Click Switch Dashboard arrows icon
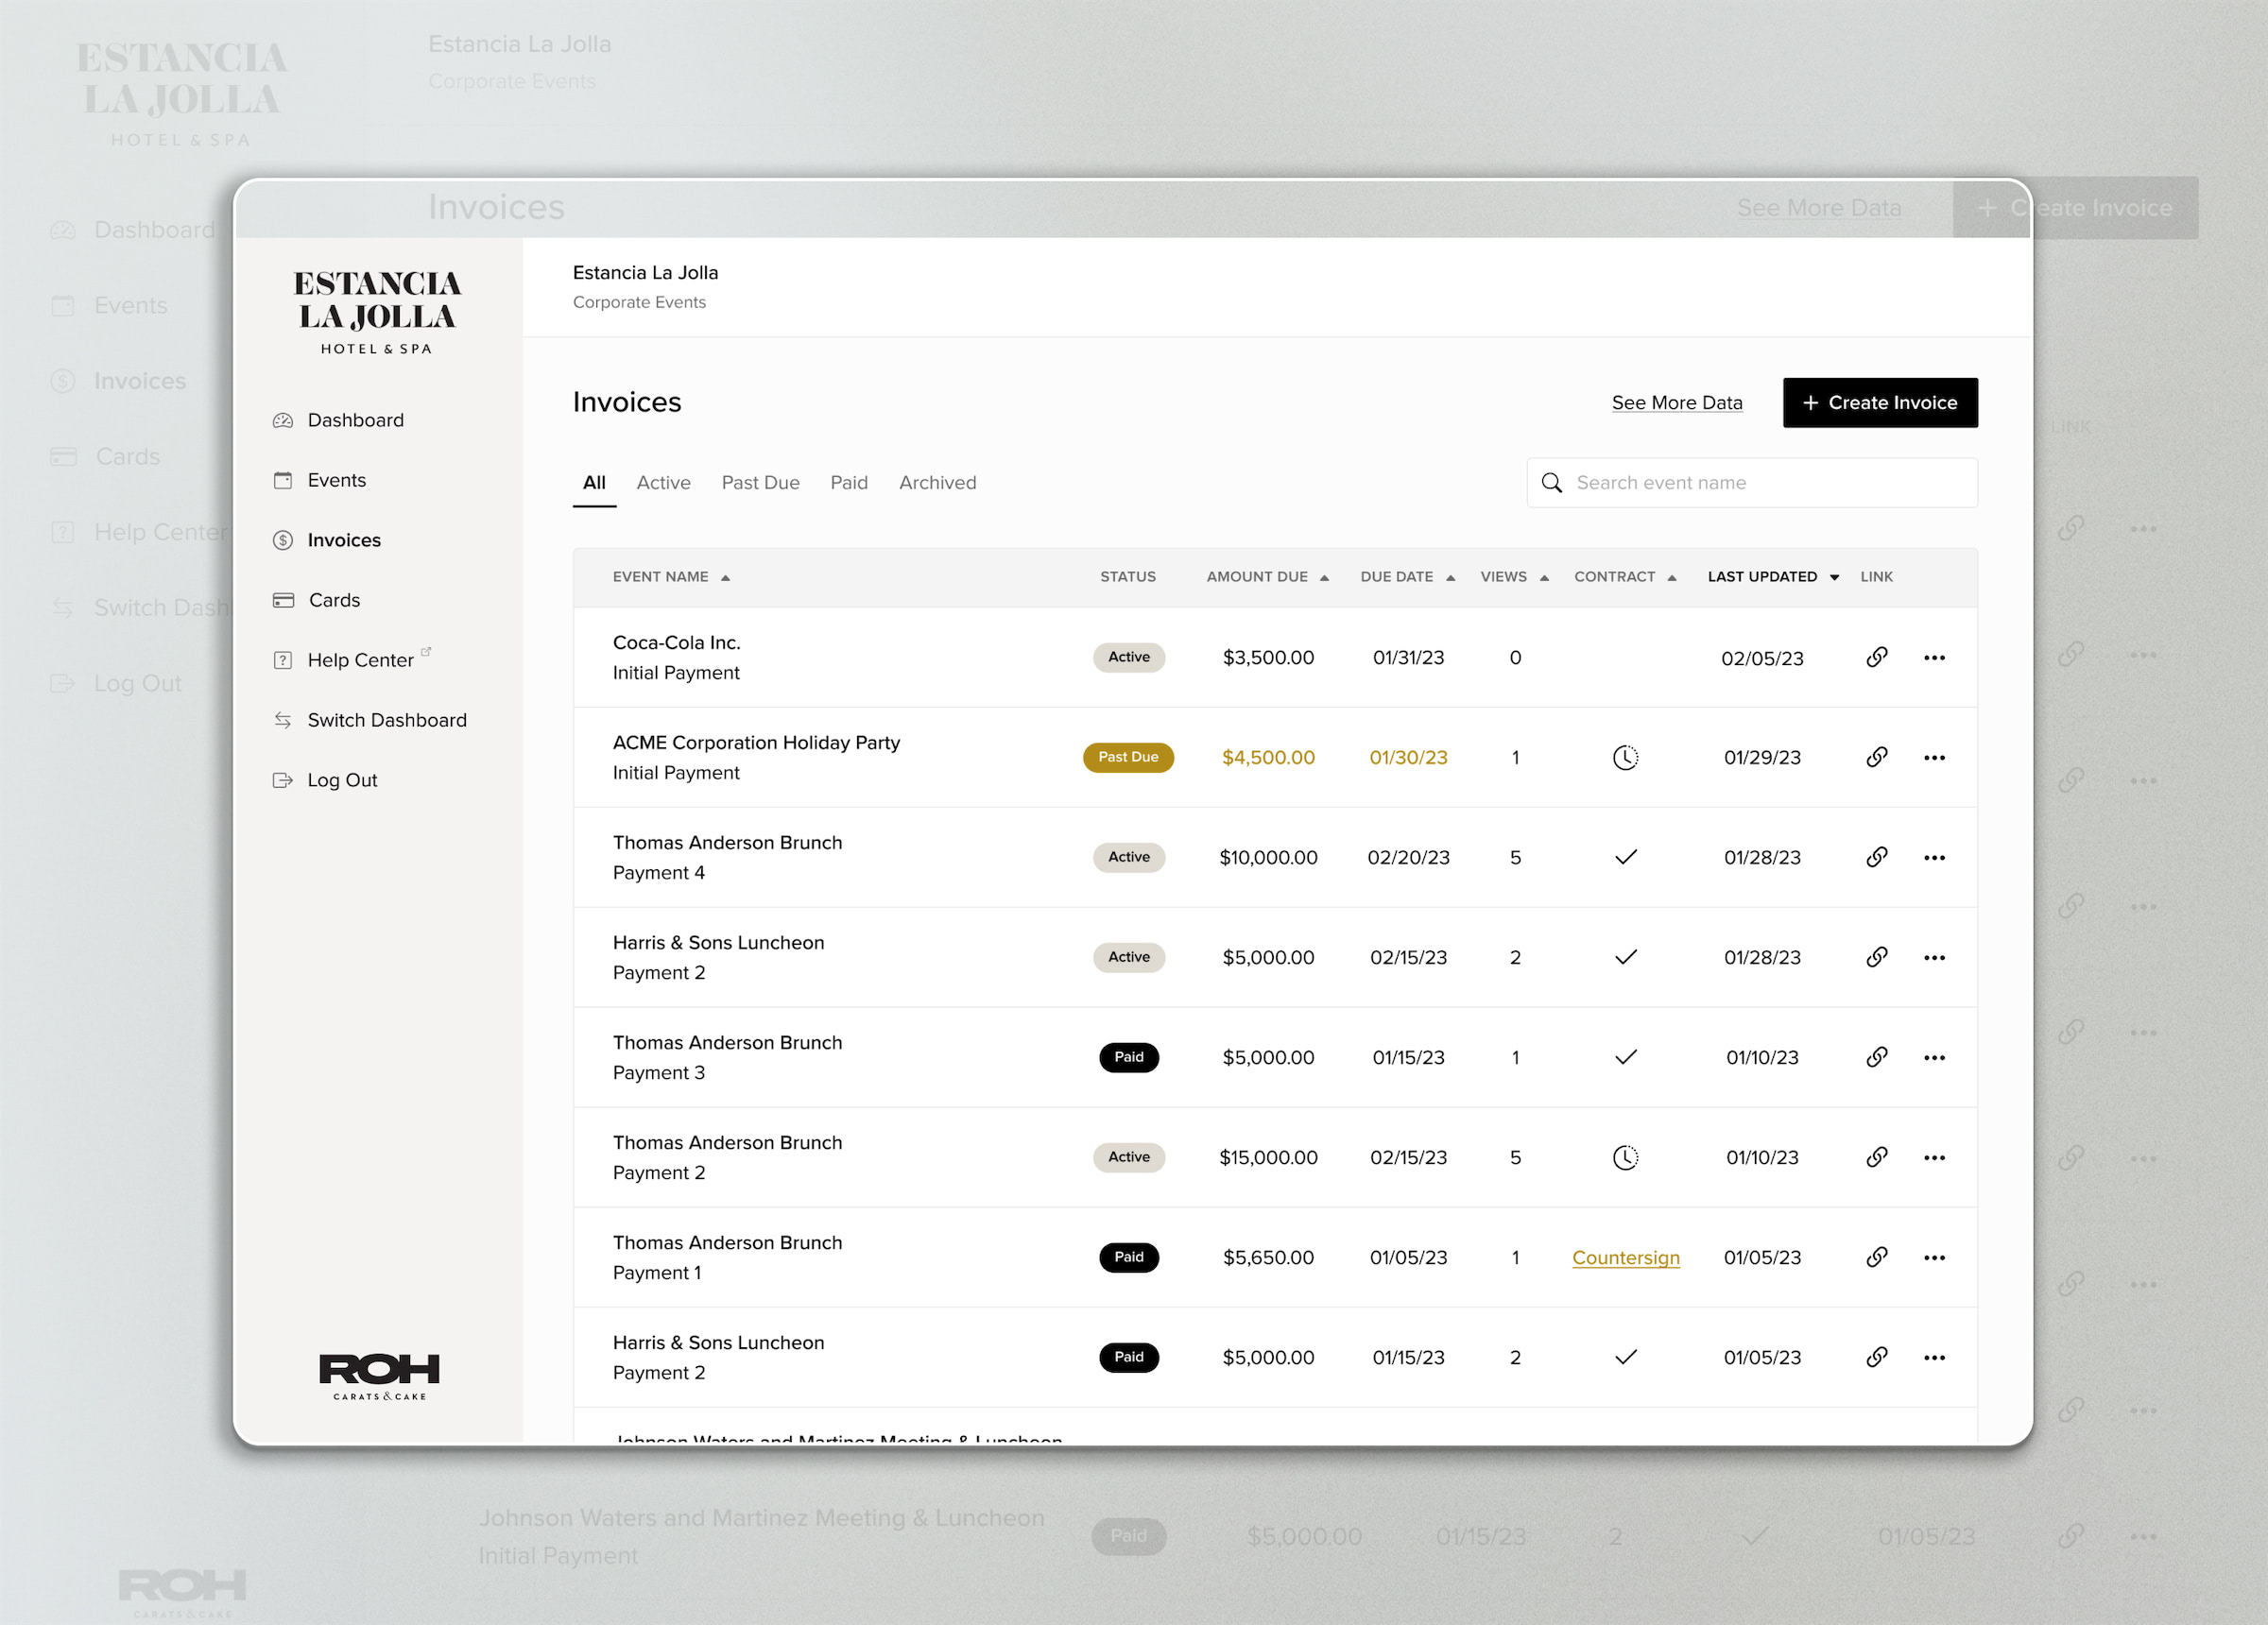The image size is (2268, 1625). point(283,720)
